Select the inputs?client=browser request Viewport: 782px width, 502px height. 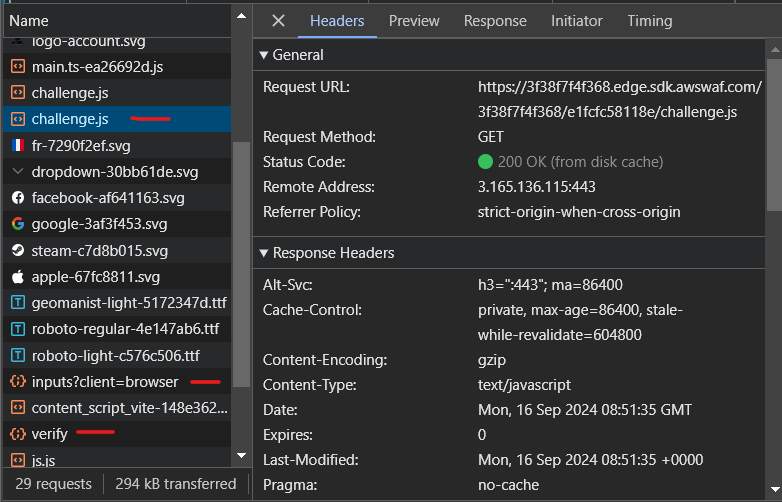(x=117, y=381)
